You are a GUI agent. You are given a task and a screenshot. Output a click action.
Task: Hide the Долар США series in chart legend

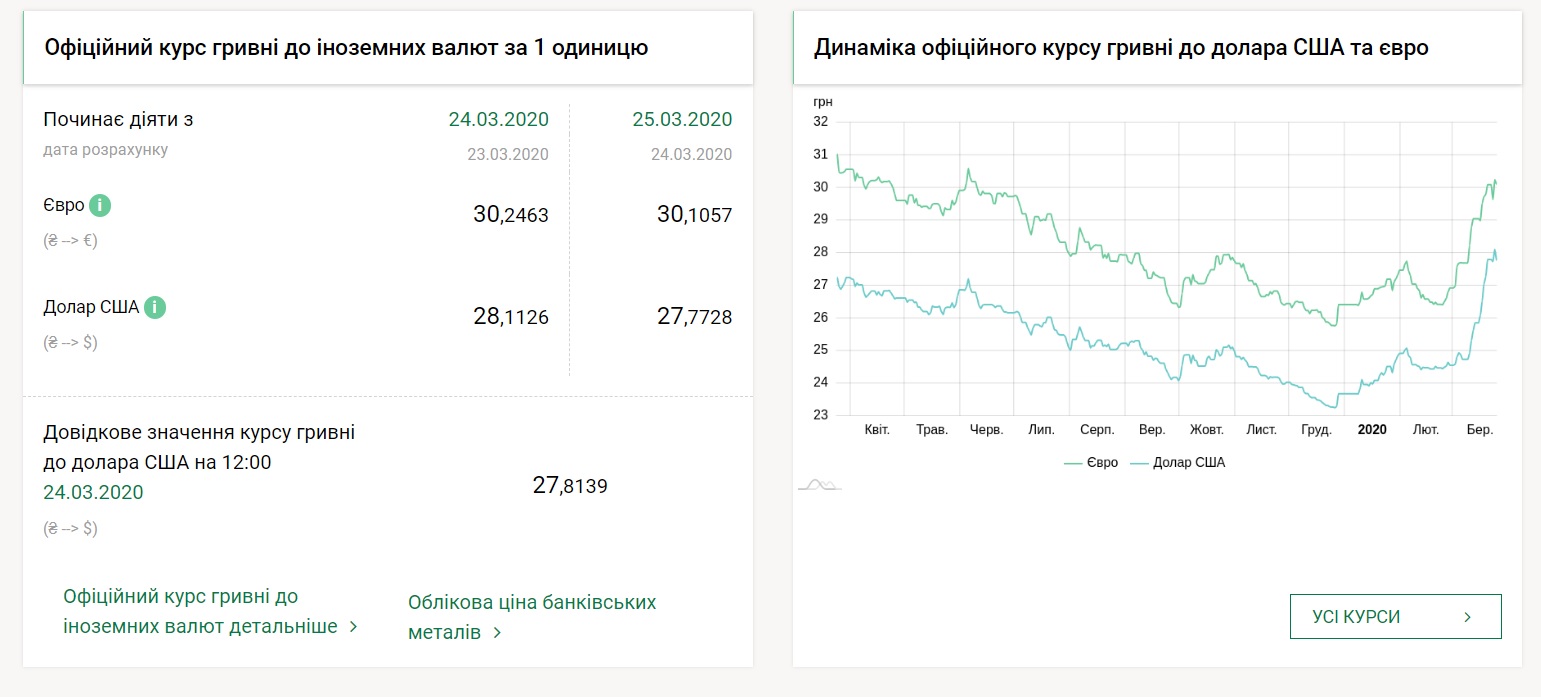(x=1178, y=463)
